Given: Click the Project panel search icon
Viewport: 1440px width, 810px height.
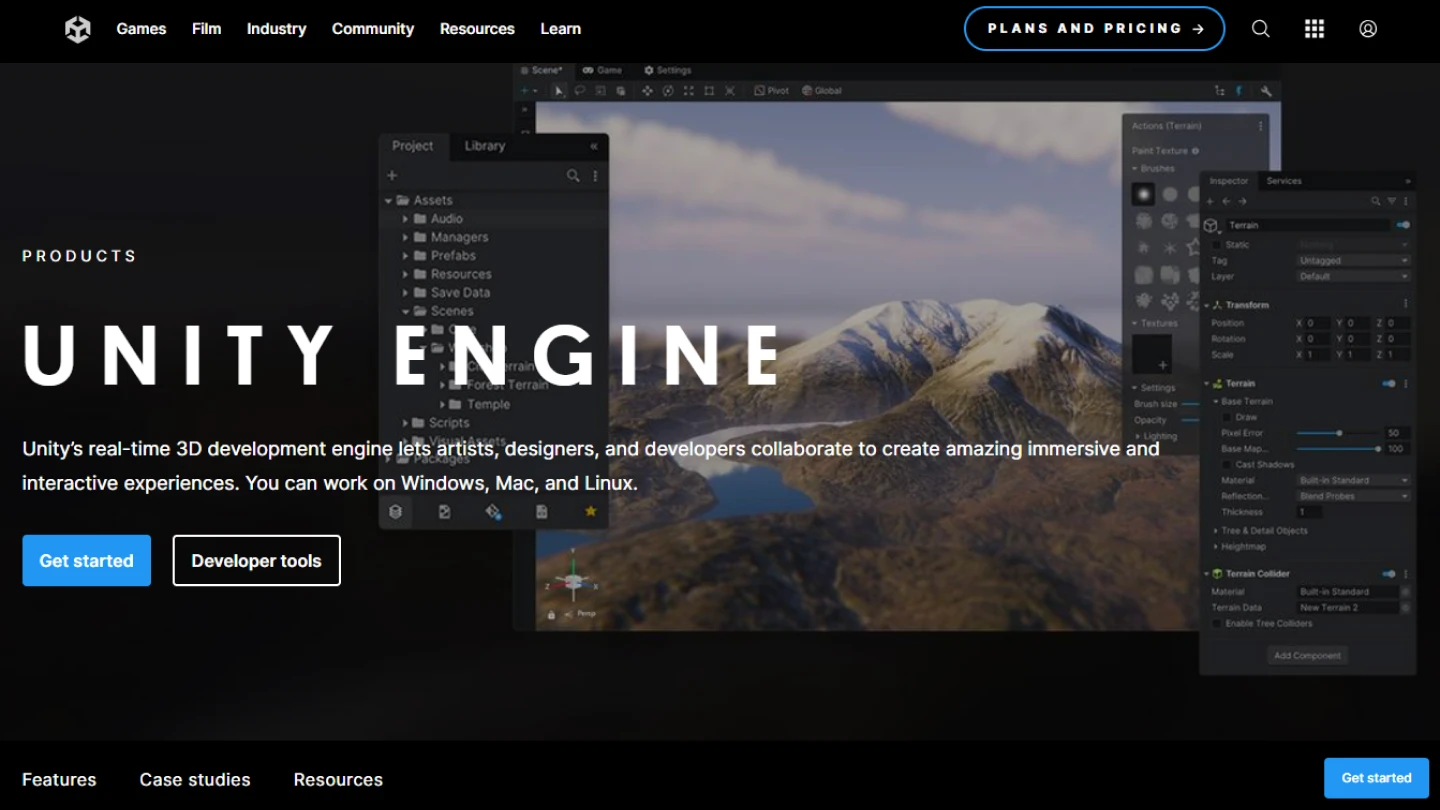Looking at the screenshot, I should pos(573,176).
